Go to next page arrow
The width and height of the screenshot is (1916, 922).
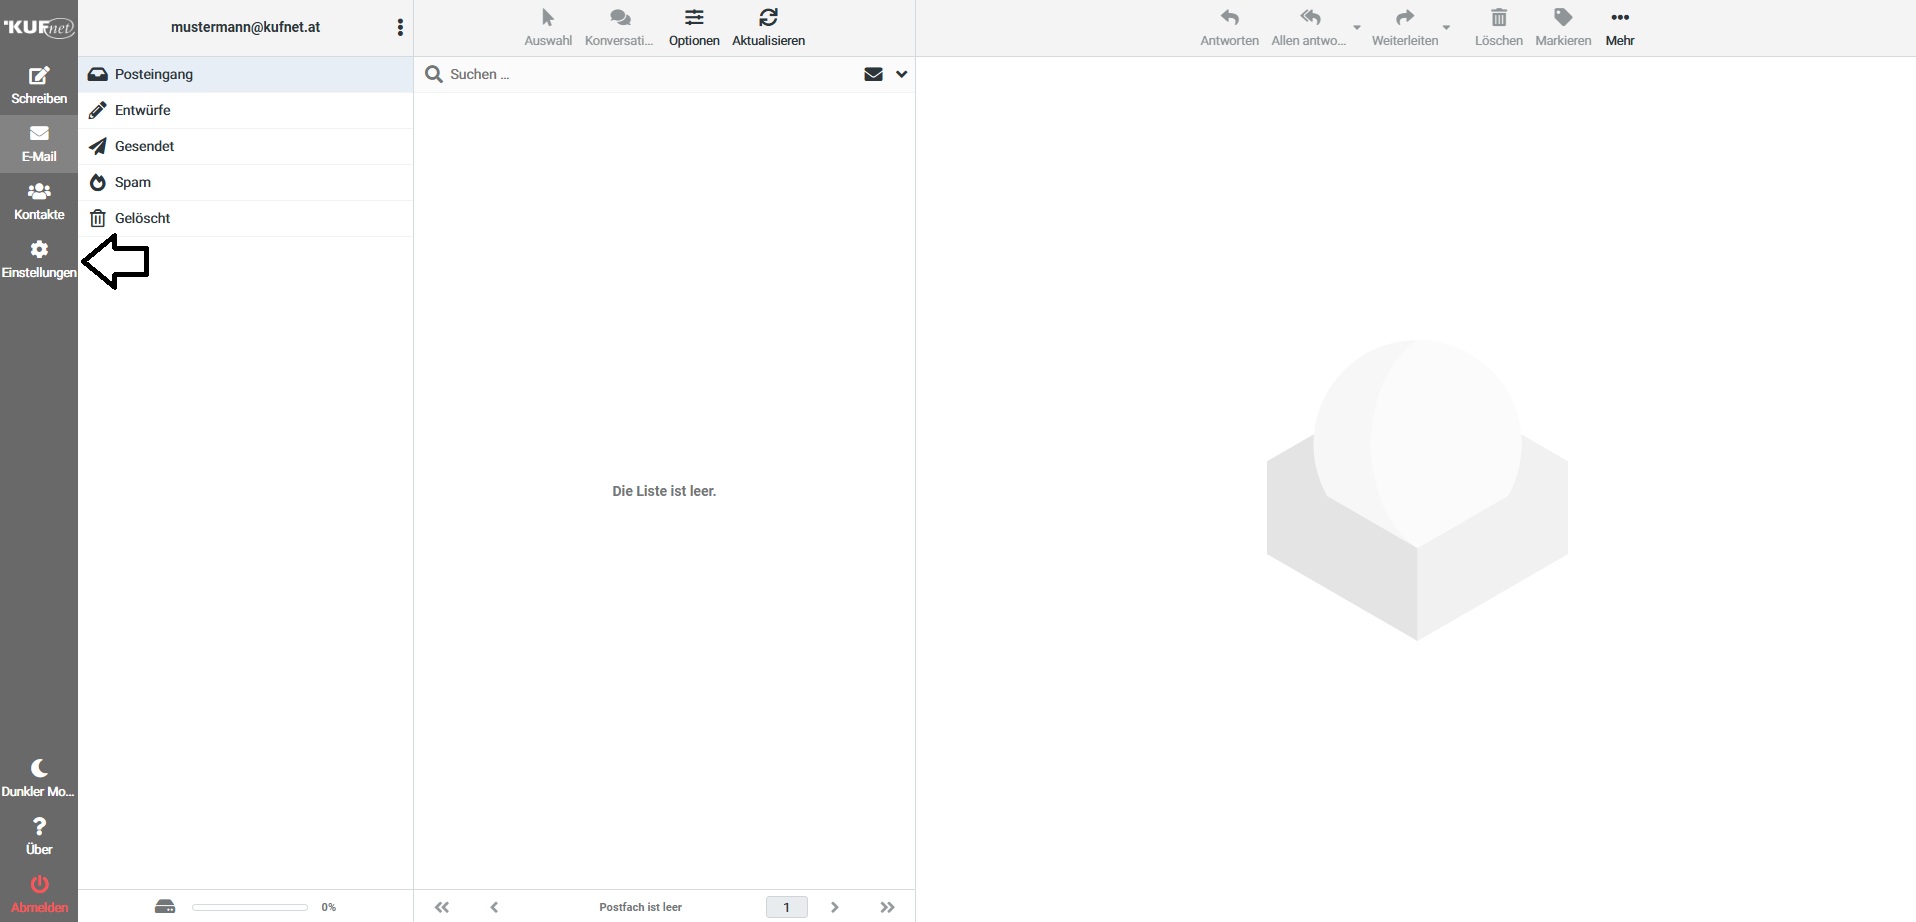coord(834,907)
